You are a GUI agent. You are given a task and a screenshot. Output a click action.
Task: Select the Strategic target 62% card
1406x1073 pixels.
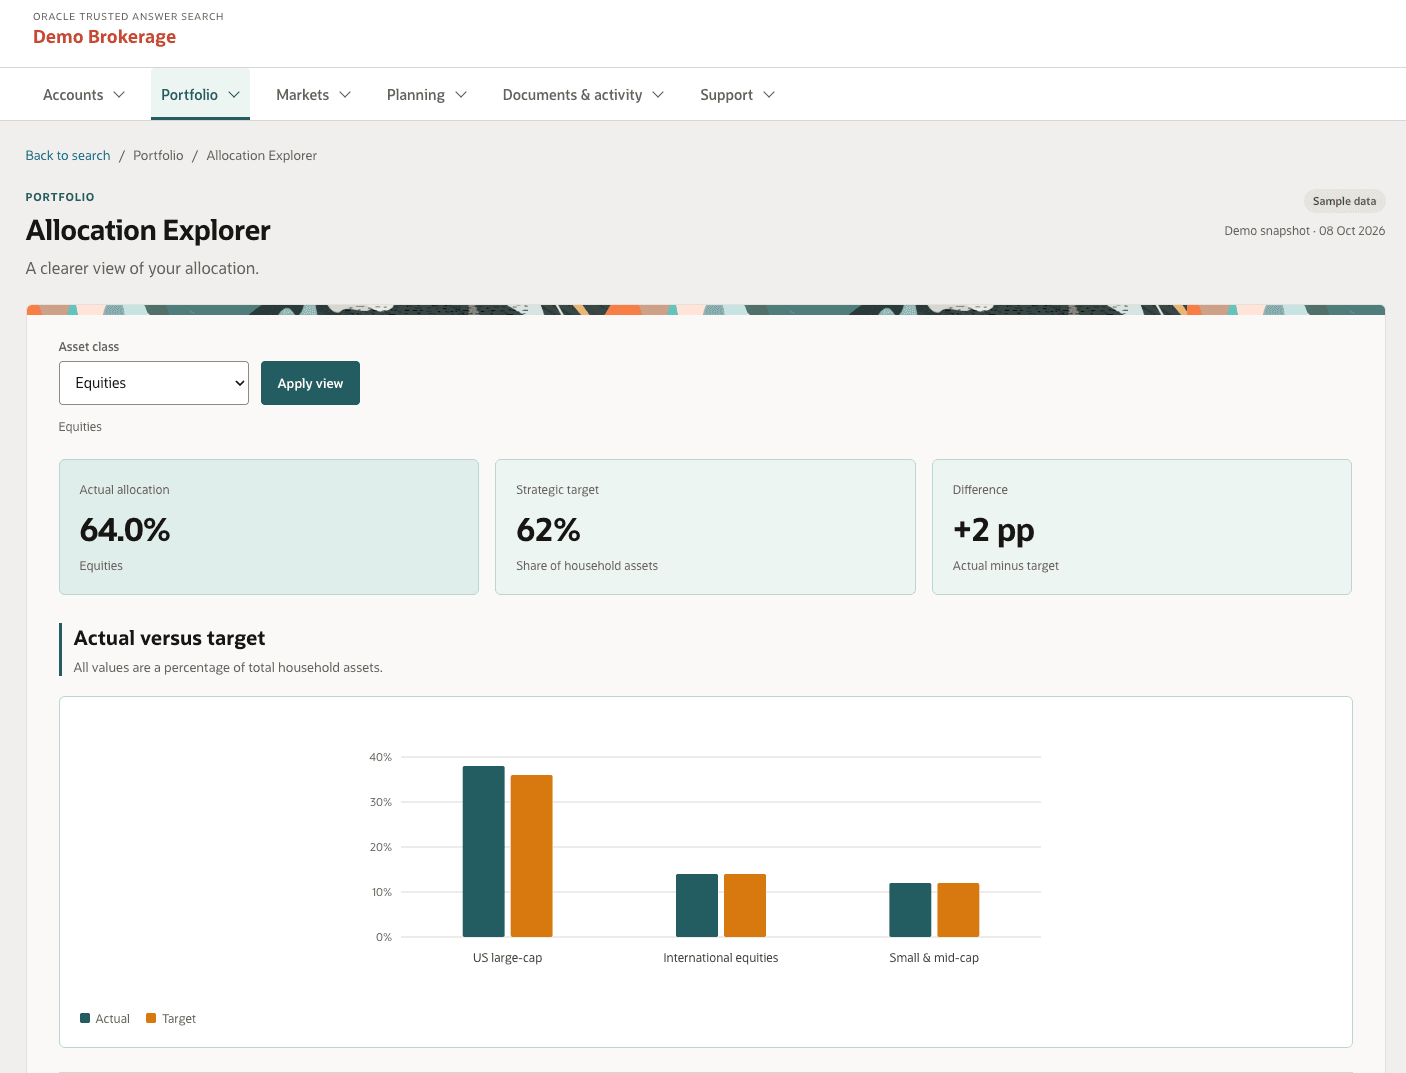705,527
